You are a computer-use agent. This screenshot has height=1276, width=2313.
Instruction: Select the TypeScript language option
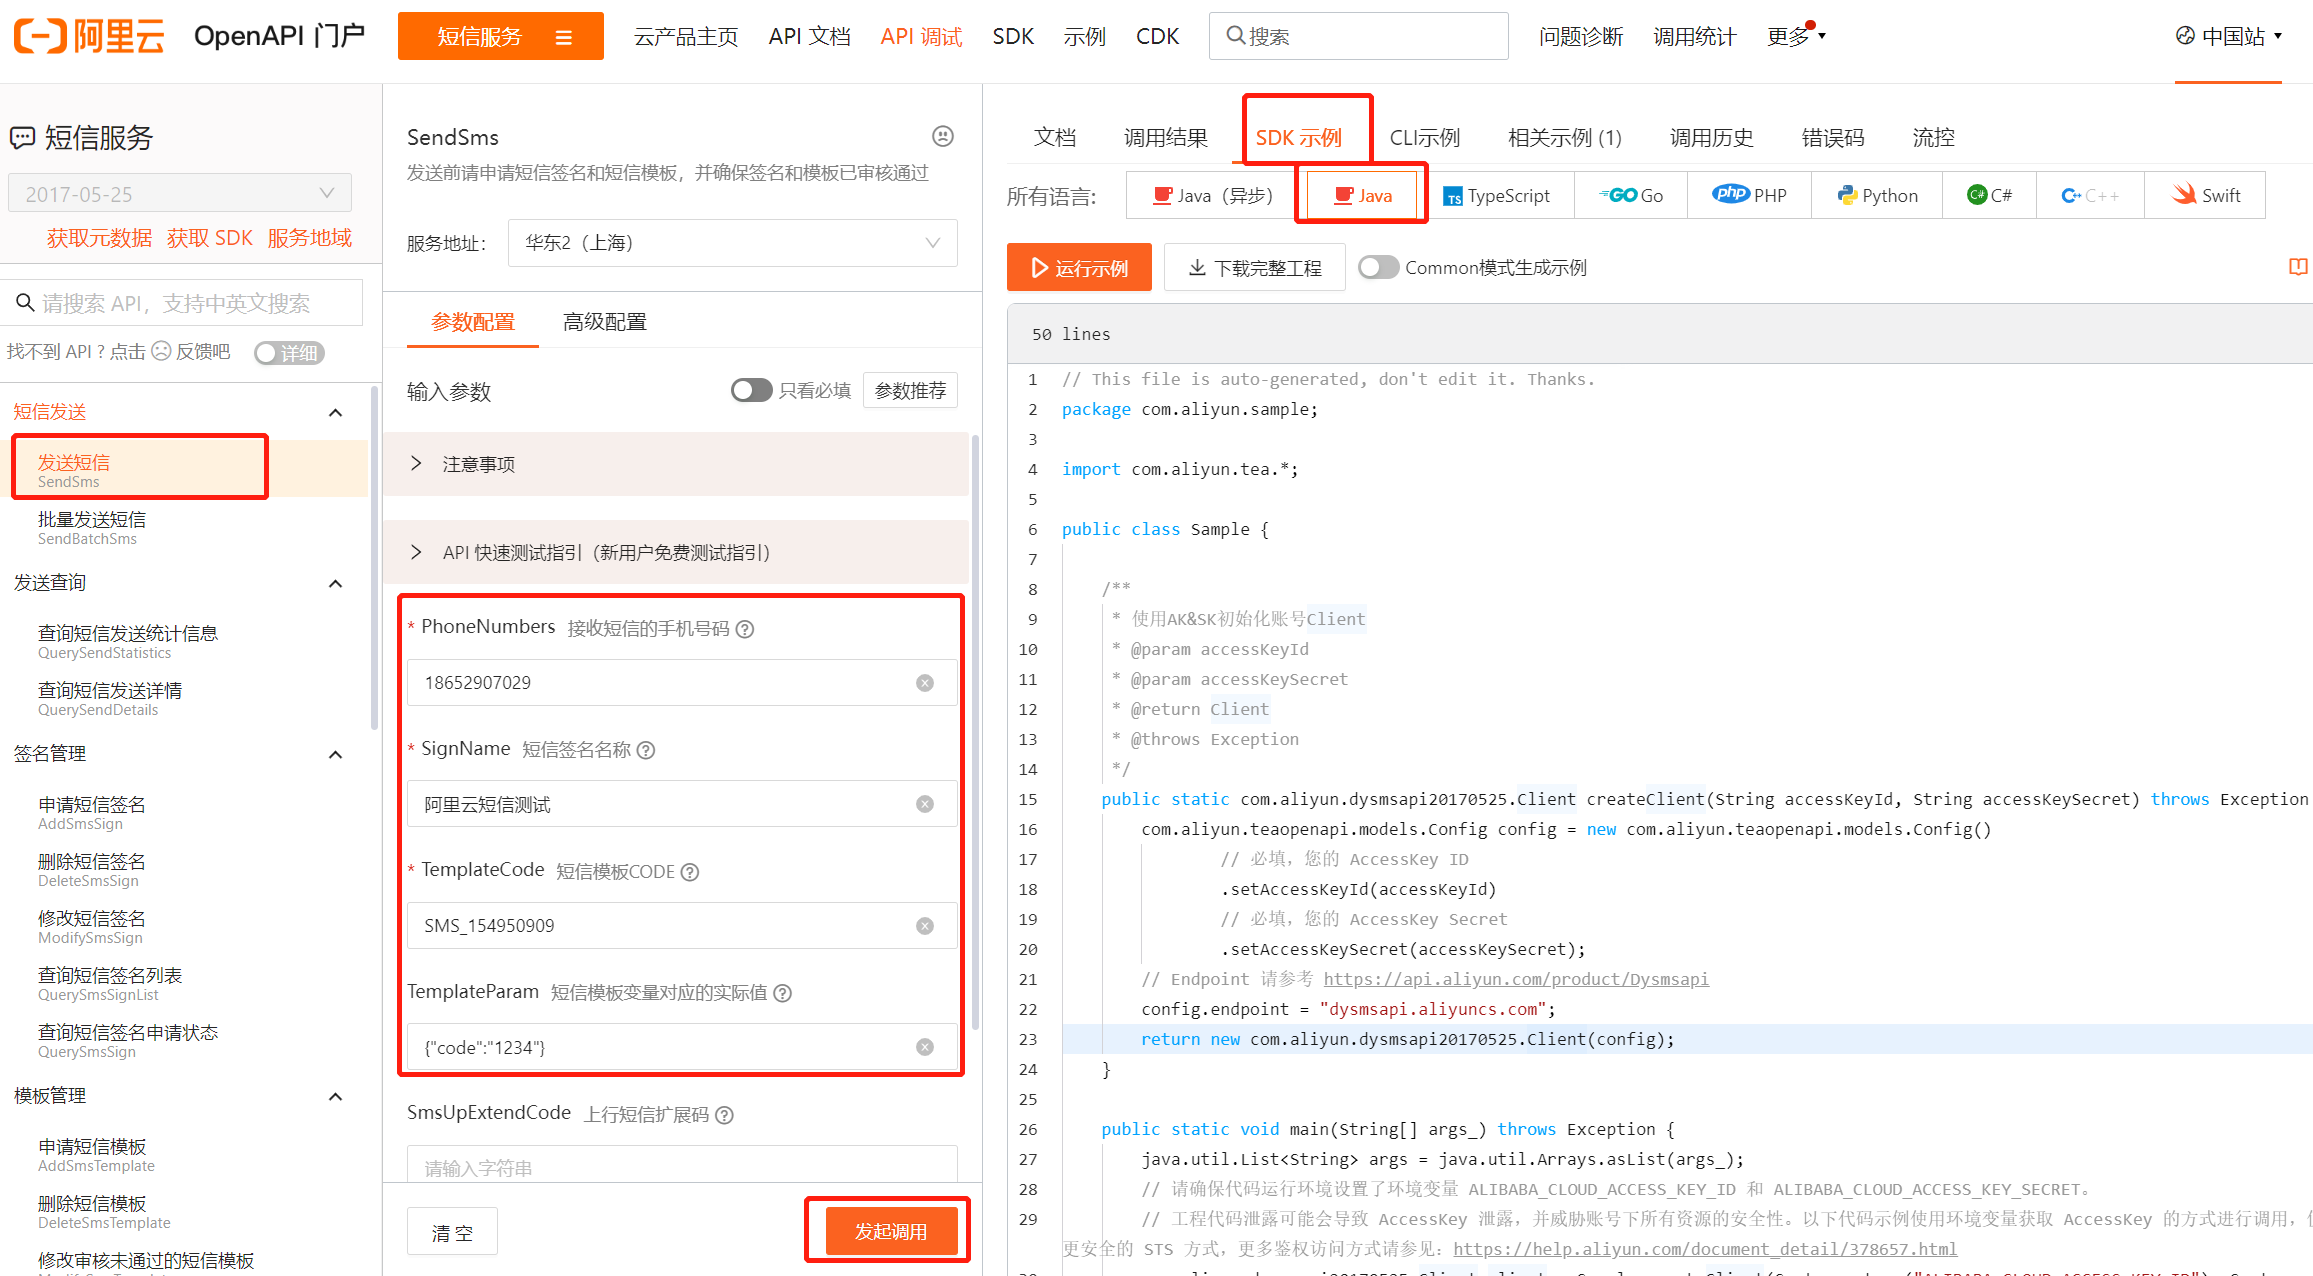tap(1496, 195)
